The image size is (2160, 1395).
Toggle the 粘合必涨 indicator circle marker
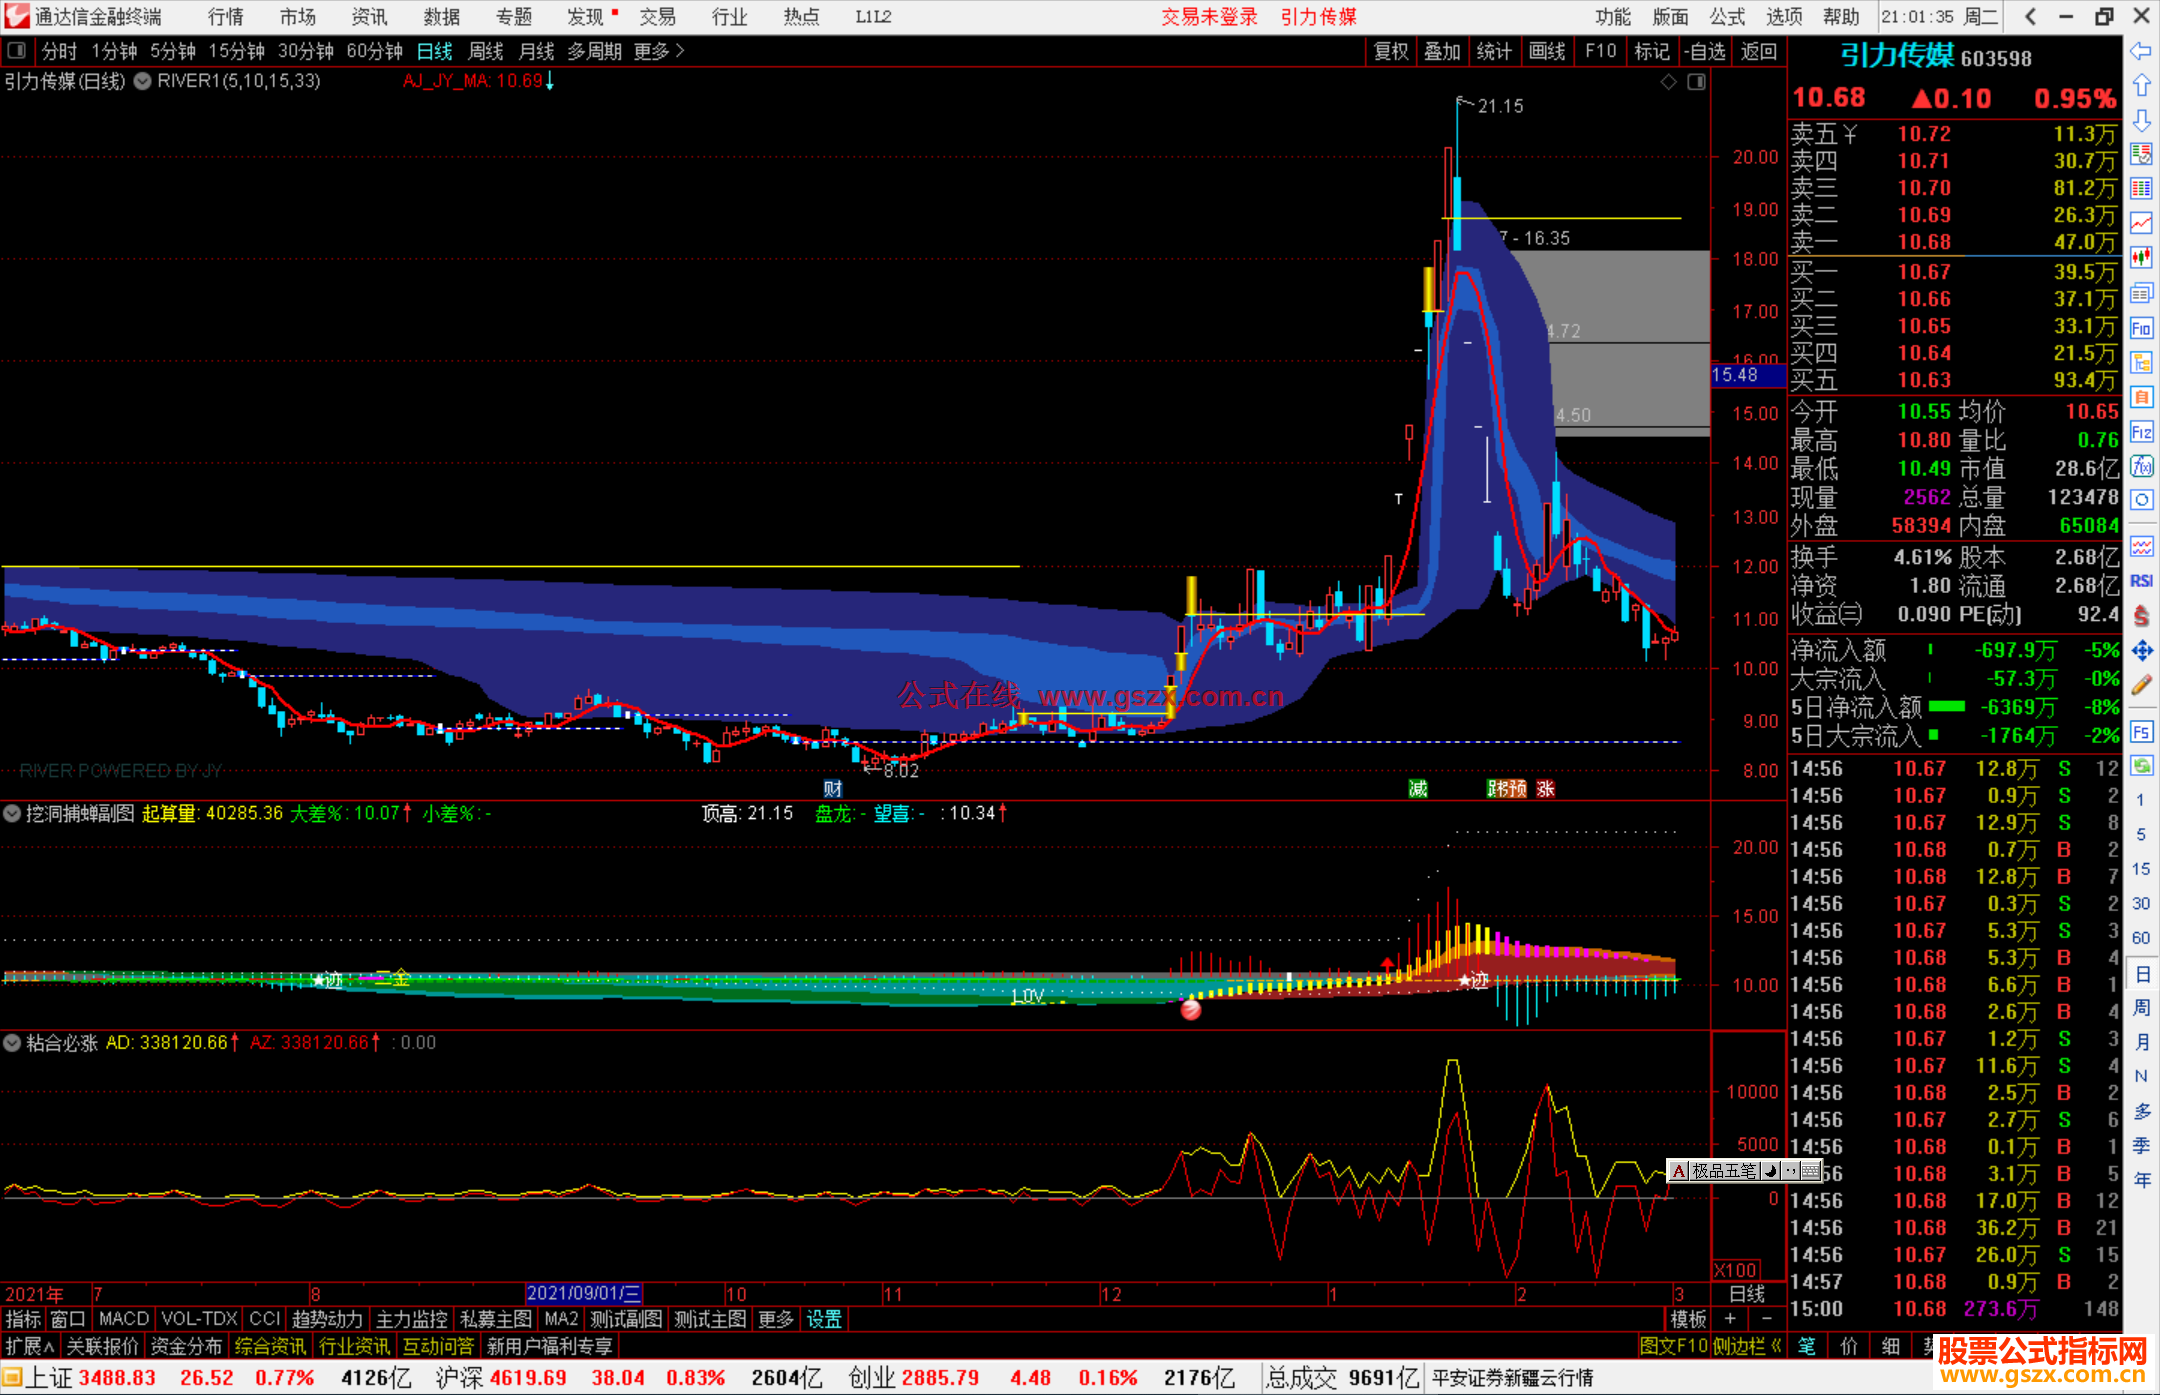click(12, 1043)
